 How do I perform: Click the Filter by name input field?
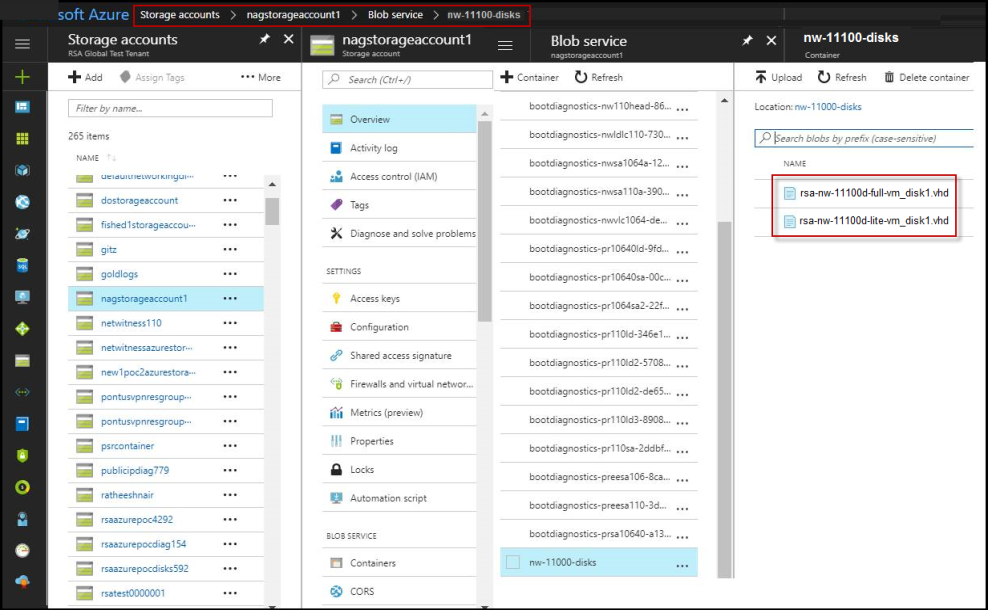click(170, 108)
